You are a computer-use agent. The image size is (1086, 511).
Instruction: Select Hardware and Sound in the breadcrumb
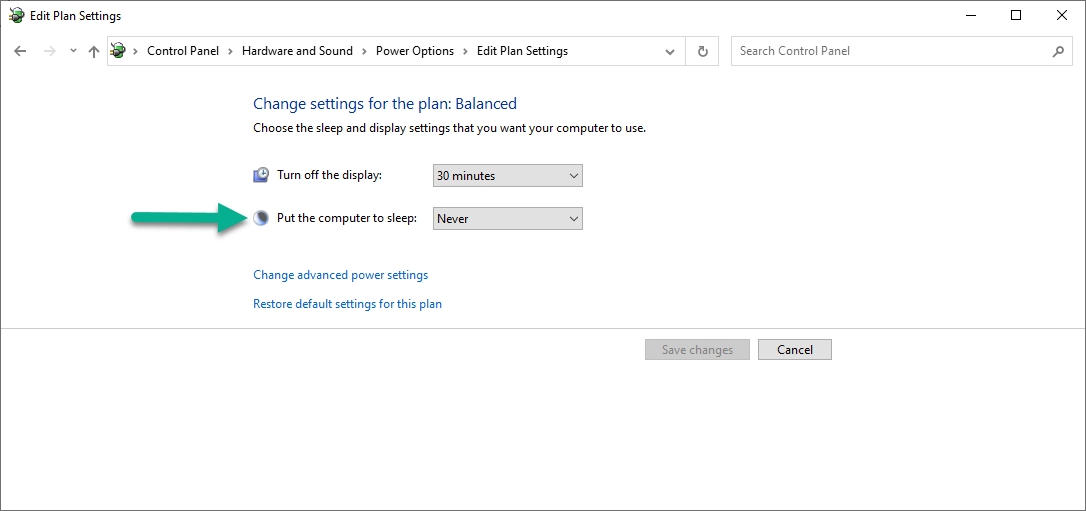tap(297, 51)
